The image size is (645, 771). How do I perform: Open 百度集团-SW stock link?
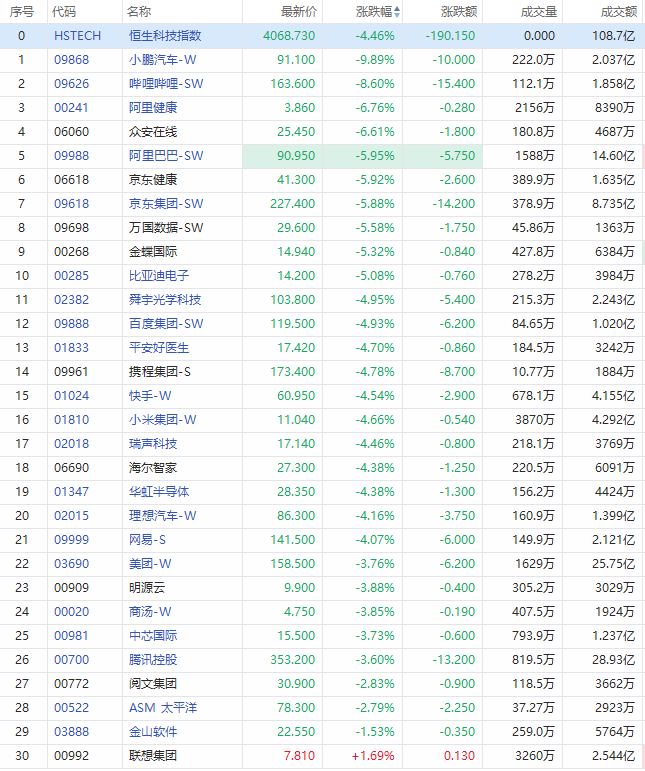pos(166,324)
